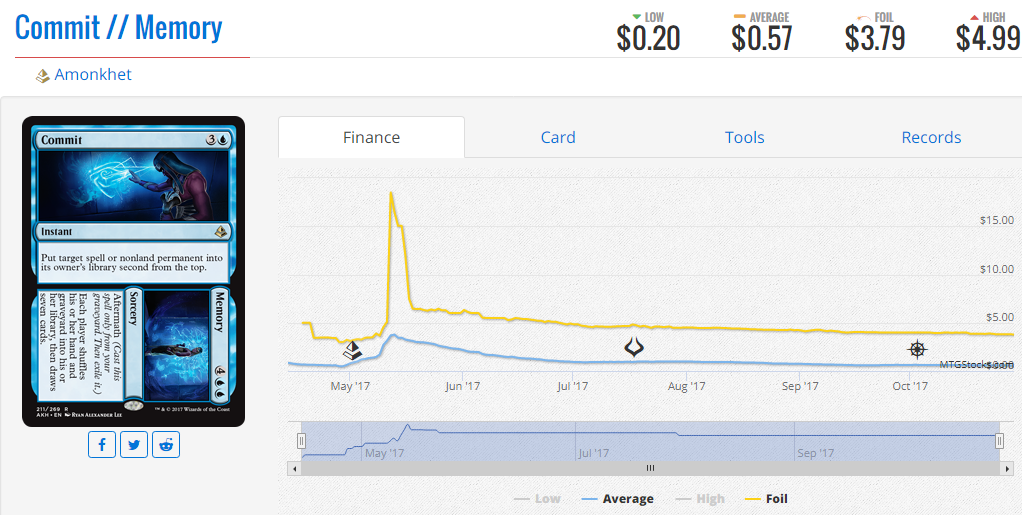Click the chart navigator scrollbar thumb
The image size is (1022, 515).
[x=650, y=468]
